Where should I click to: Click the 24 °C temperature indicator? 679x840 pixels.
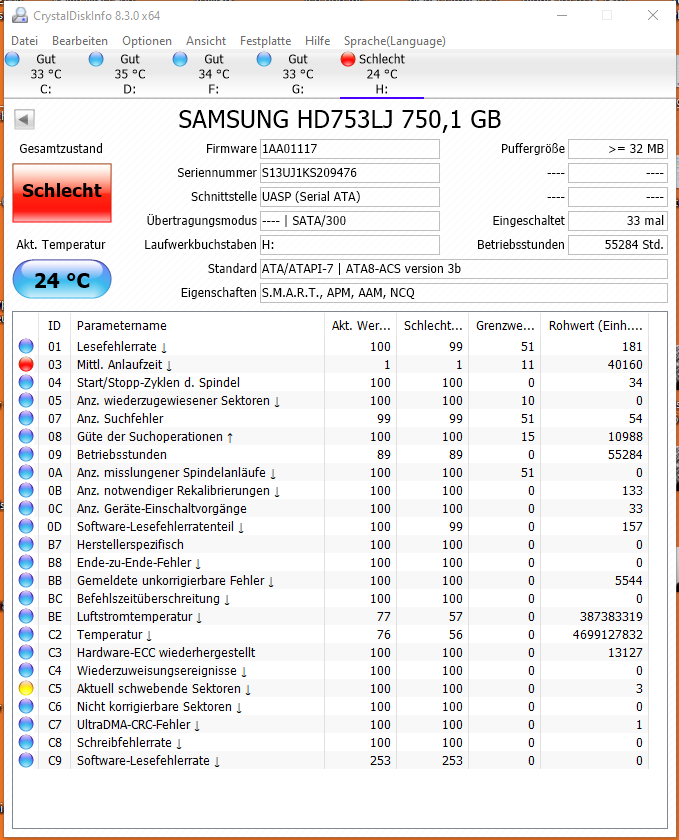[62, 279]
